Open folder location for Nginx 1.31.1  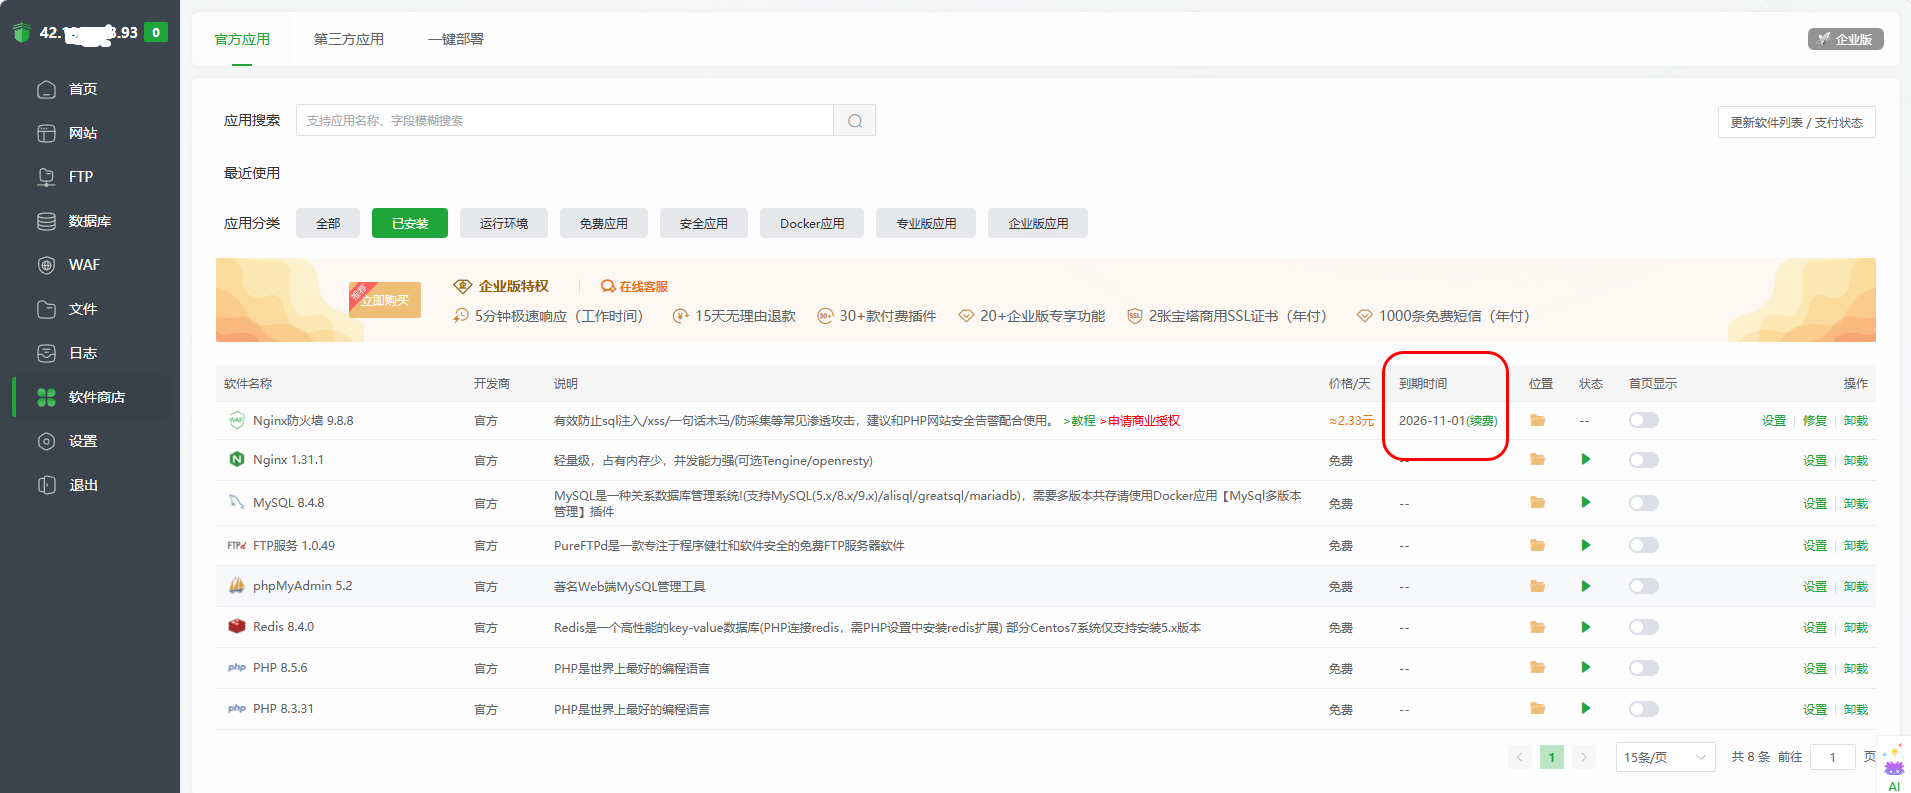point(1537,459)
